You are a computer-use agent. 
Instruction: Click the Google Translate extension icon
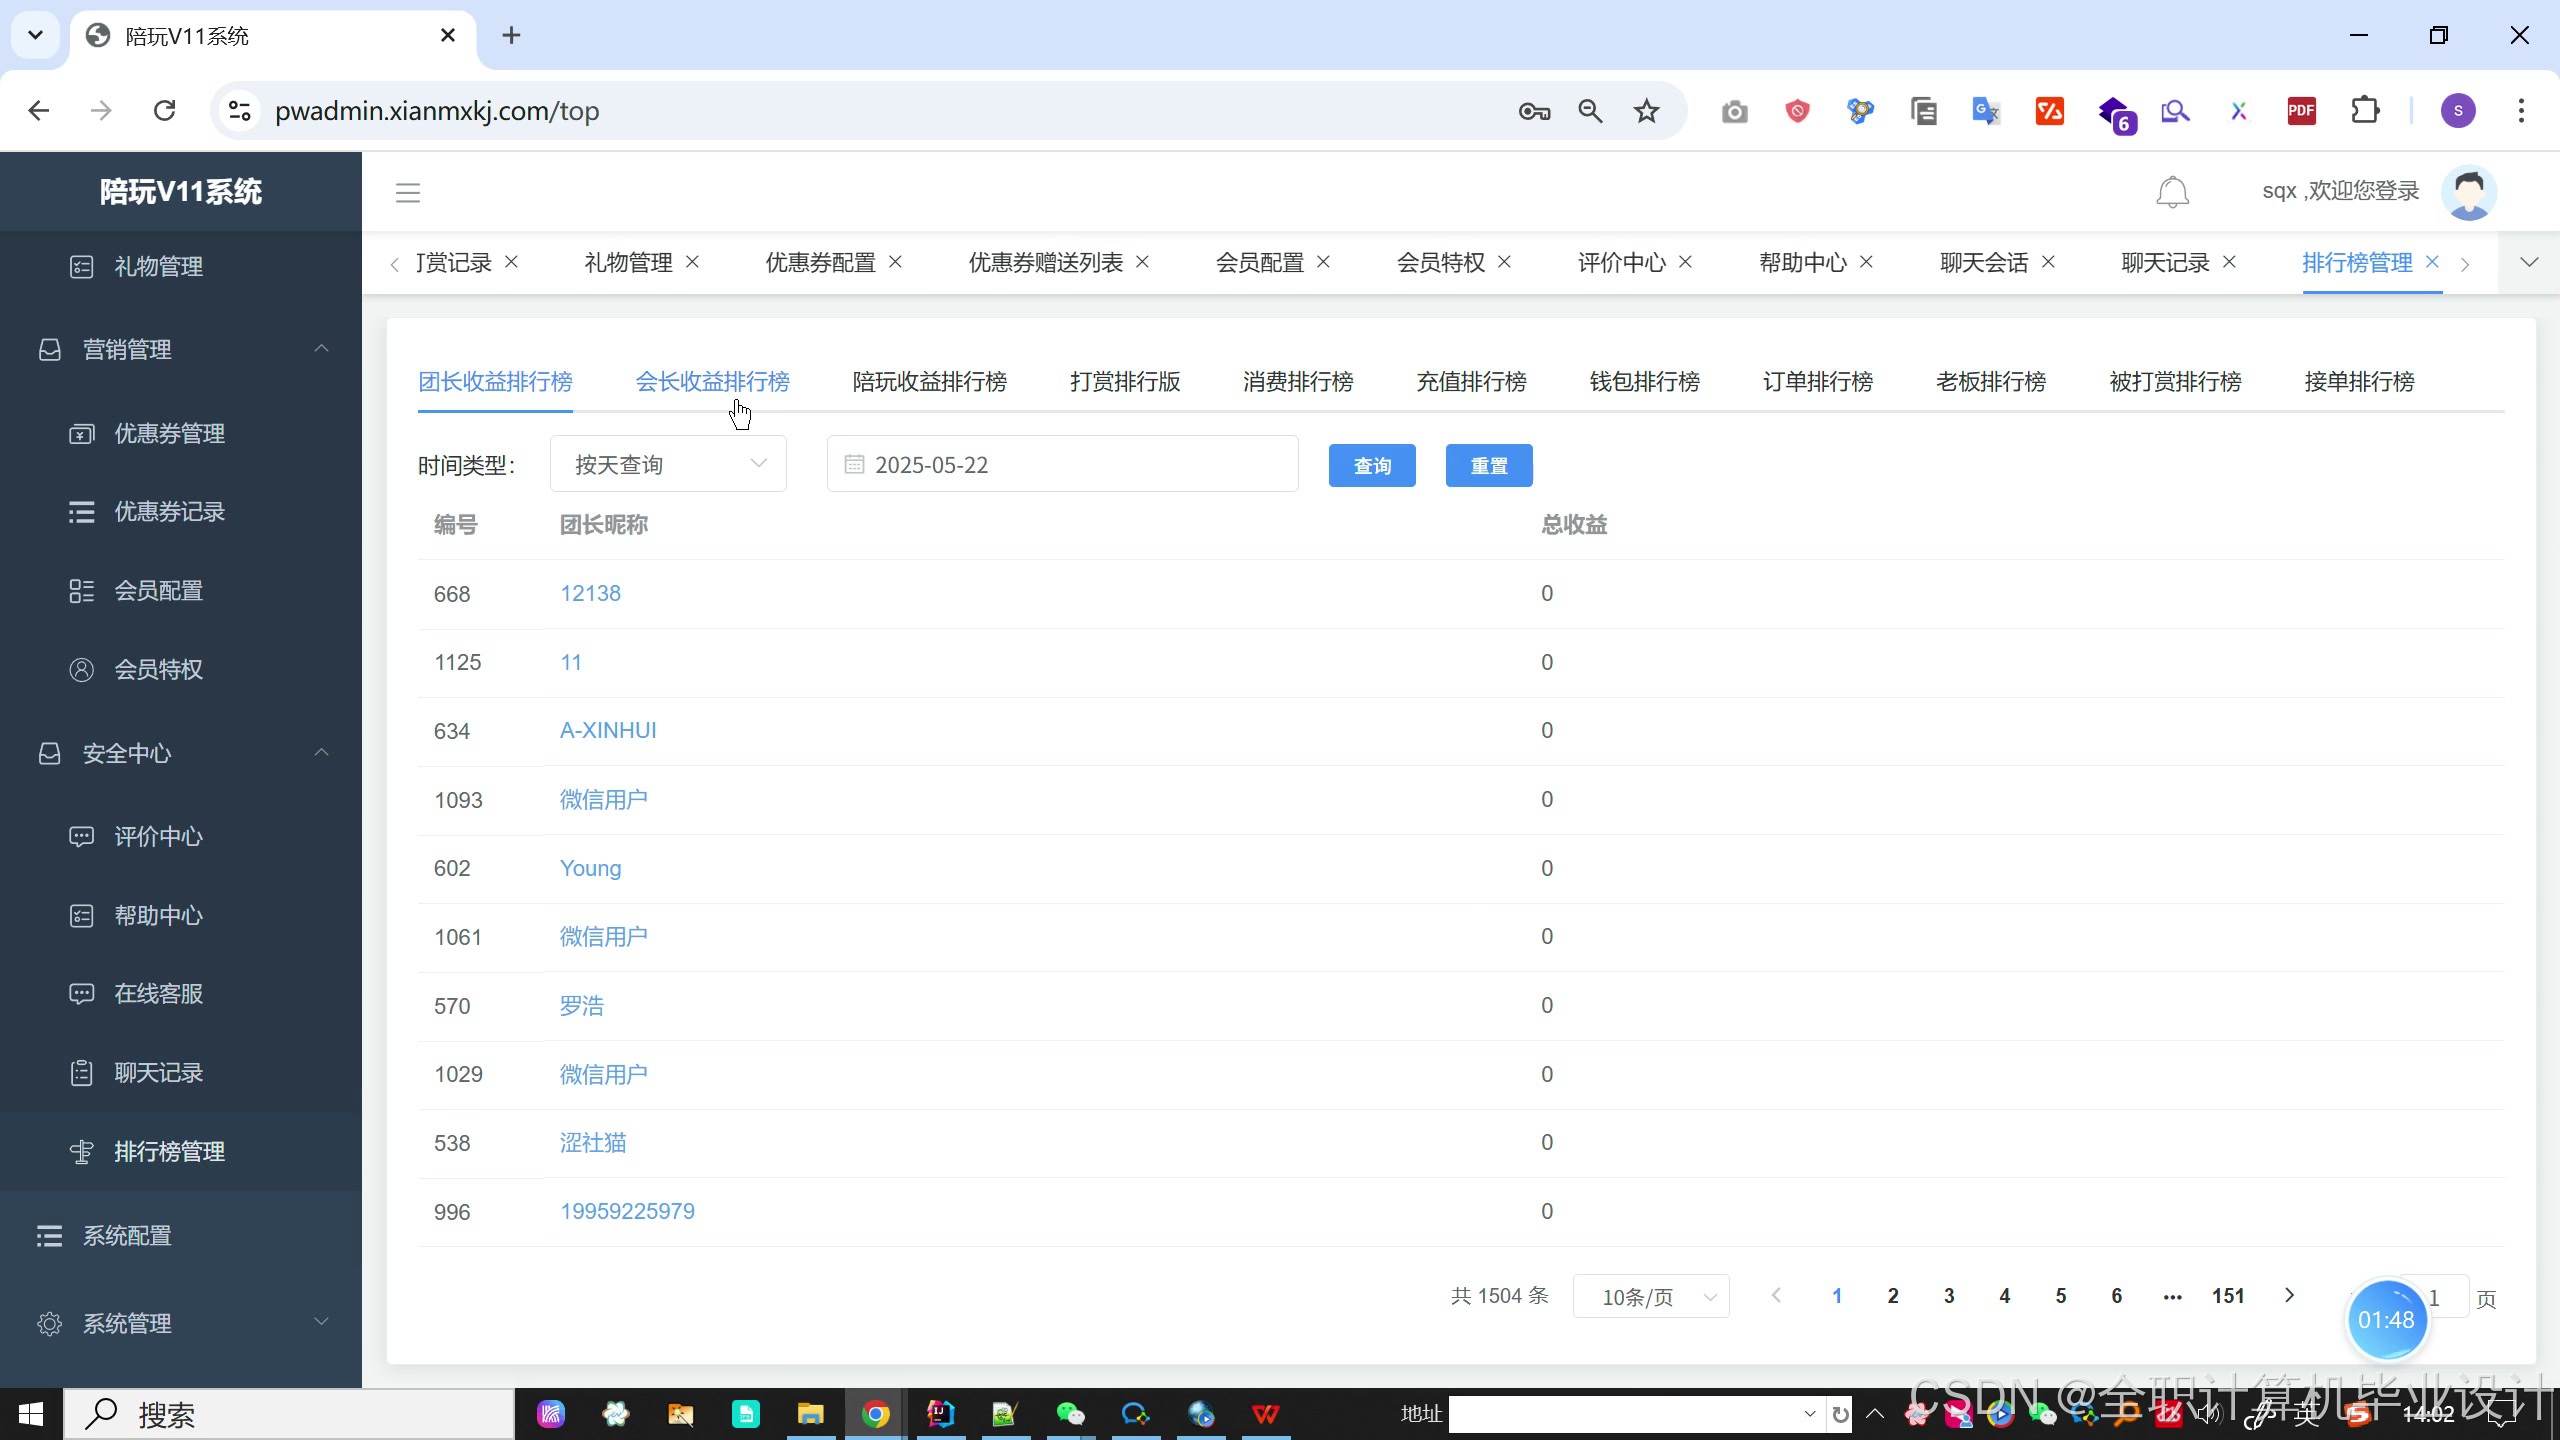pyautogui.click(x=1986, y=111)
